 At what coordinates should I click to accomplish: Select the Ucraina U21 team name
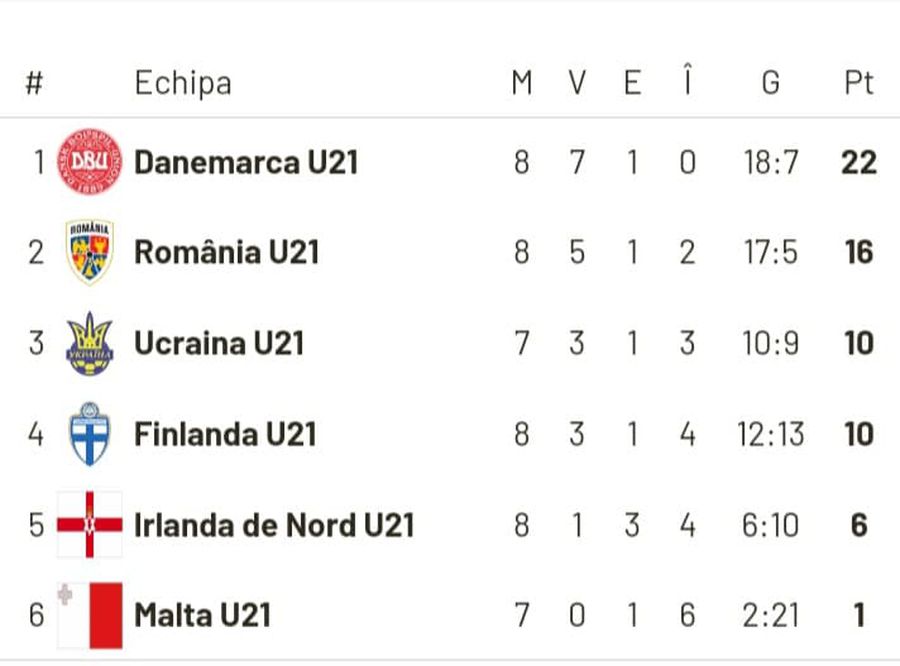coord(219,343)
